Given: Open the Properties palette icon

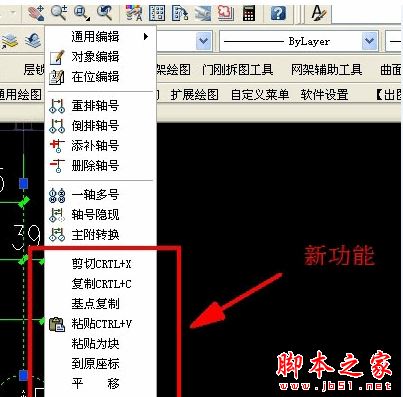Looking at the screenshot, I should [134, 13].
